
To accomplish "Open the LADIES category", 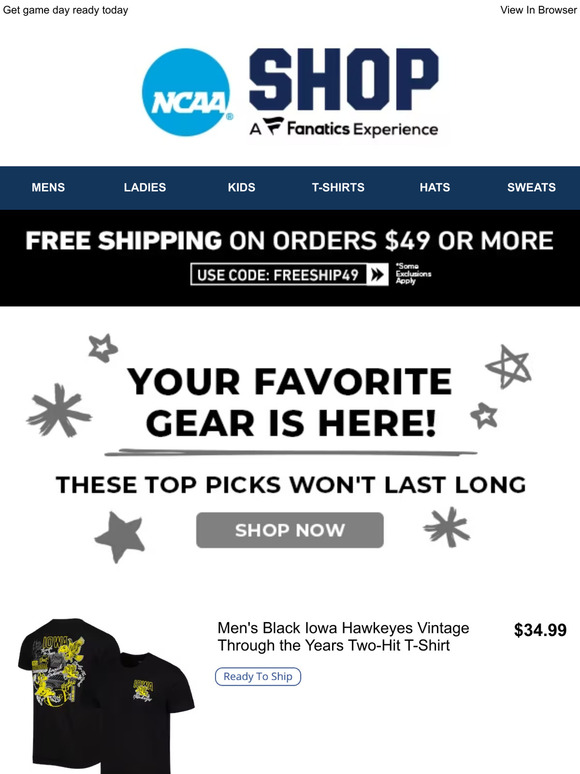I will [x=145, y=188].
